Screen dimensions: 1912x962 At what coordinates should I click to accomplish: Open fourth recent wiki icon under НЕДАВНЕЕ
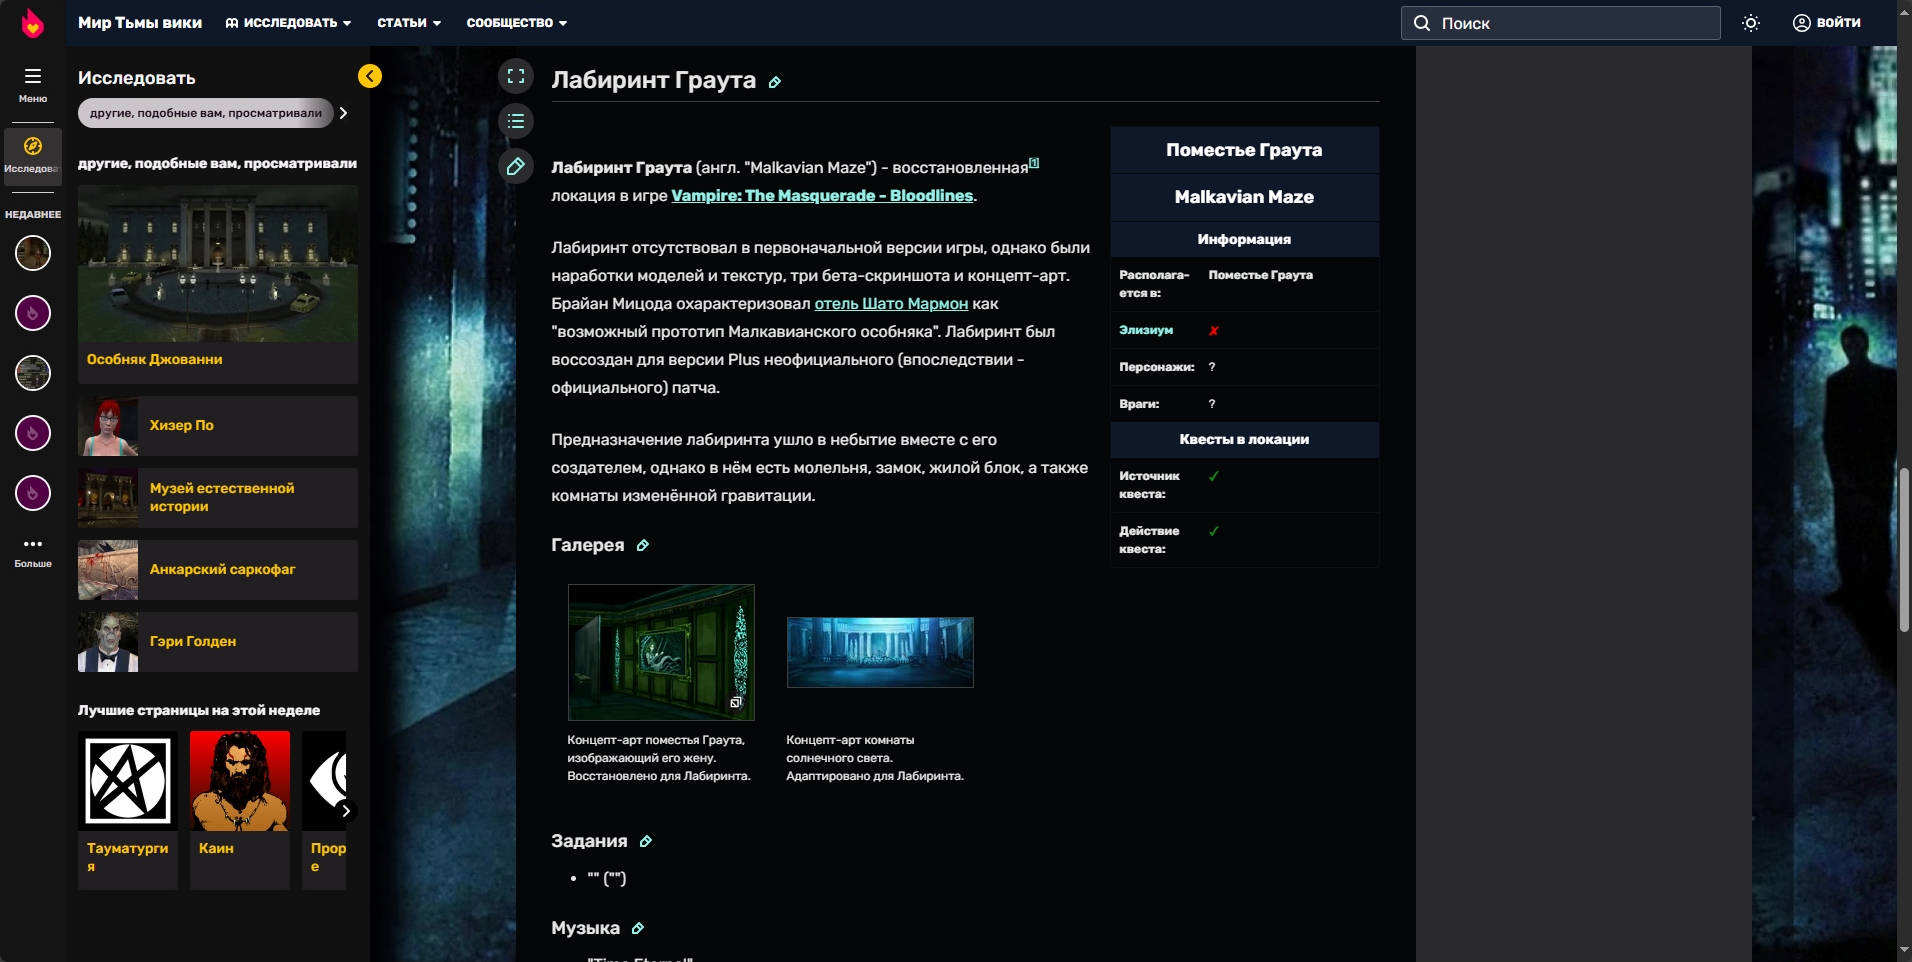(x=33, y=433)
